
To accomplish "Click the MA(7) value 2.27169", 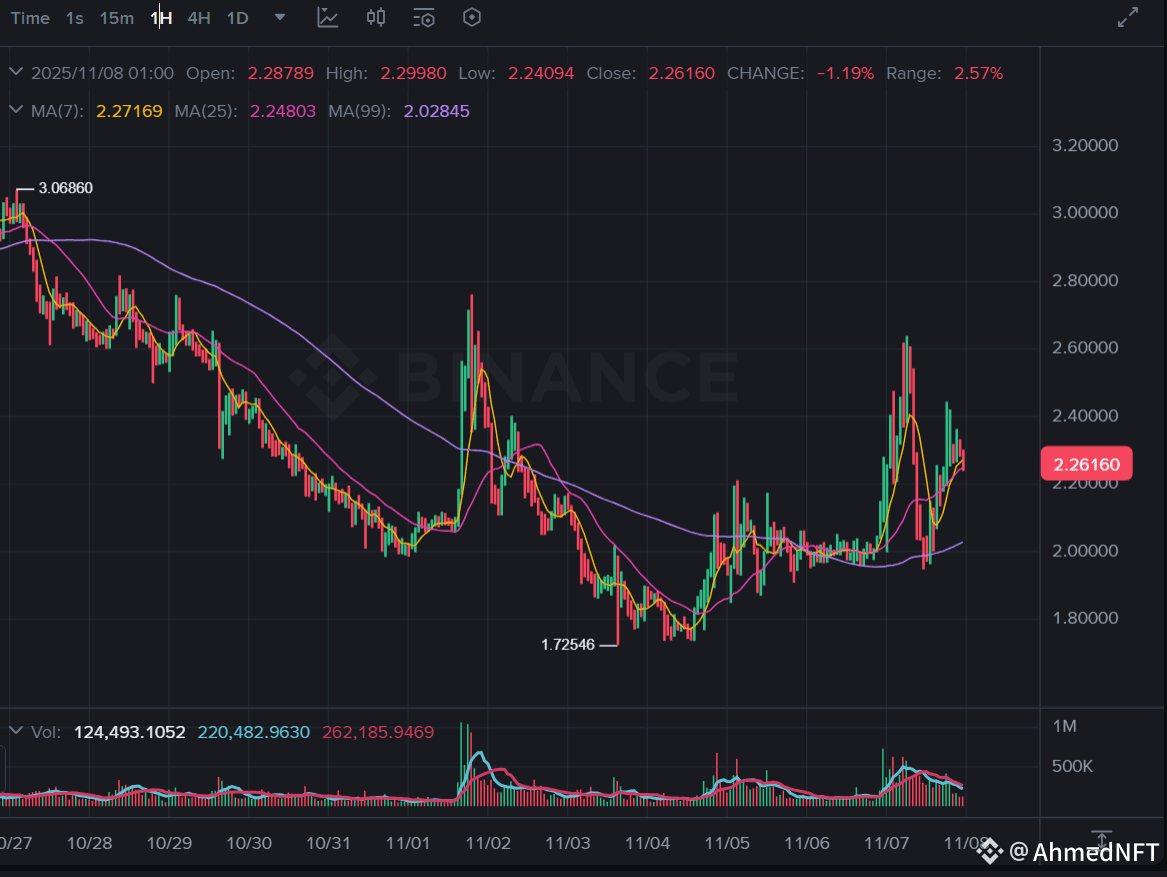I will click(x=129, y=111).
